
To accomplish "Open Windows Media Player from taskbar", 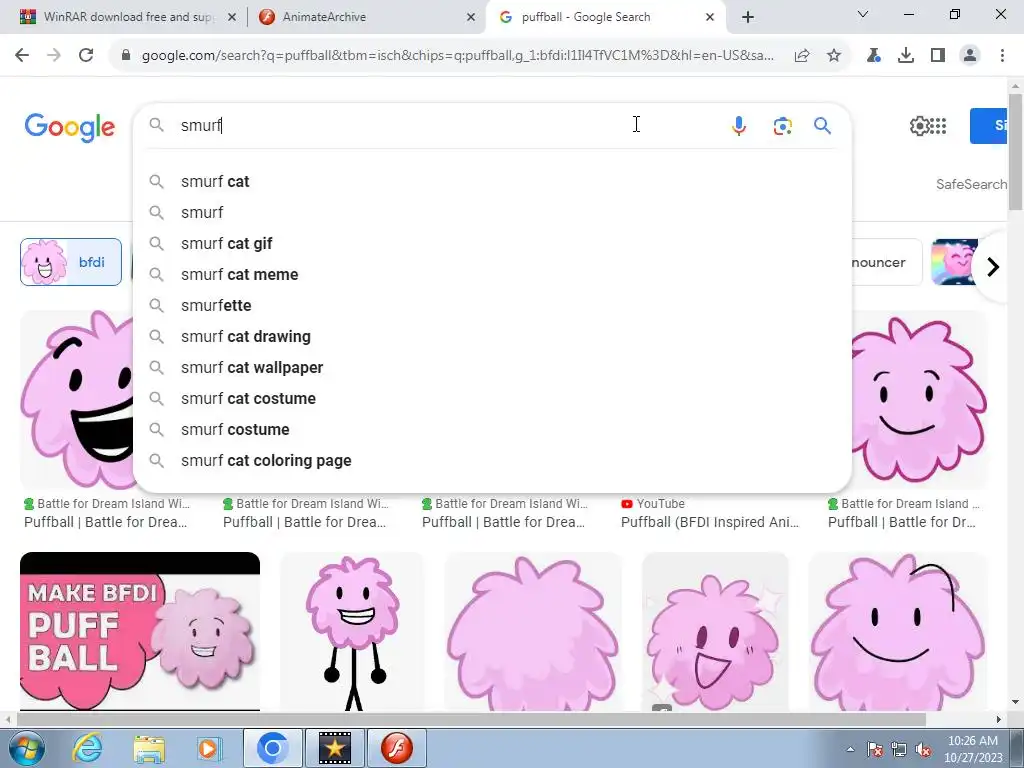I will tap(210, 748).
